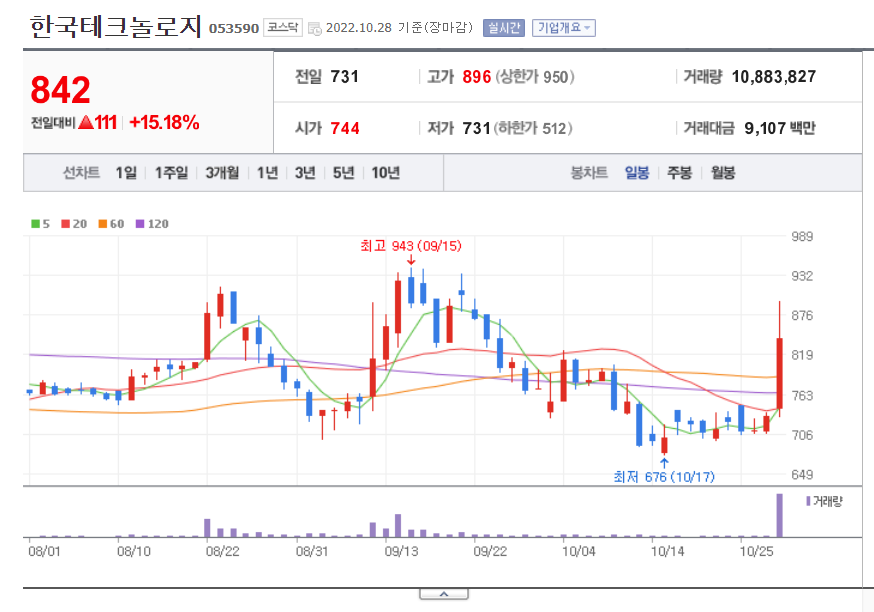Click the 한국테크놀로지 stock title
The width and height of the screenshot is (874, 612).
[115, 26]
